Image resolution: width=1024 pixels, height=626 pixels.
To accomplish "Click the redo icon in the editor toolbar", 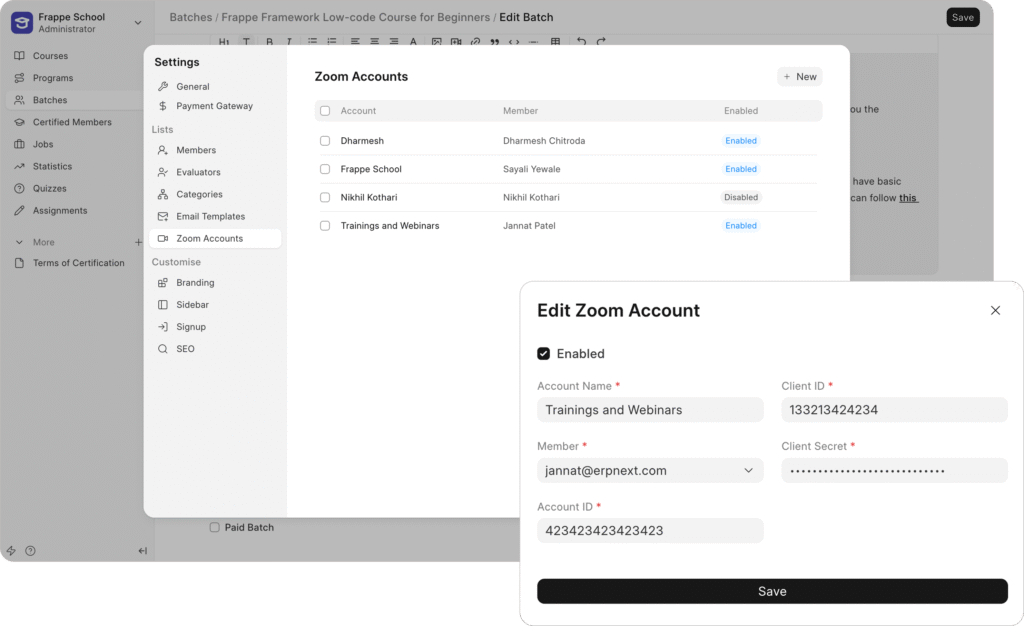I will (x=601, y=41).
